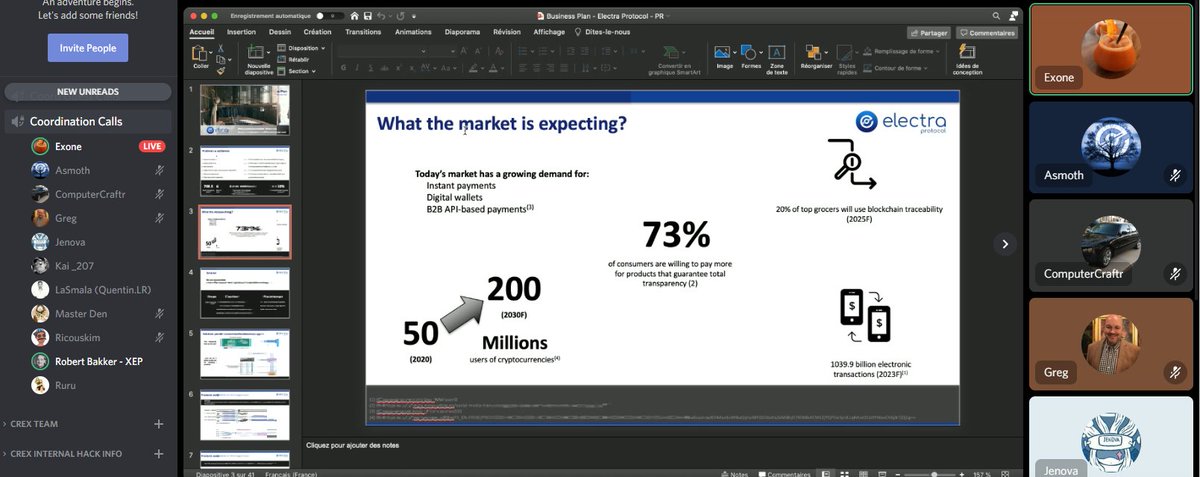The height and width of the screenshot is (477, 1200).
Task: Click the Coller paste icon in PowerPoint
Action: tap(201, 52)
